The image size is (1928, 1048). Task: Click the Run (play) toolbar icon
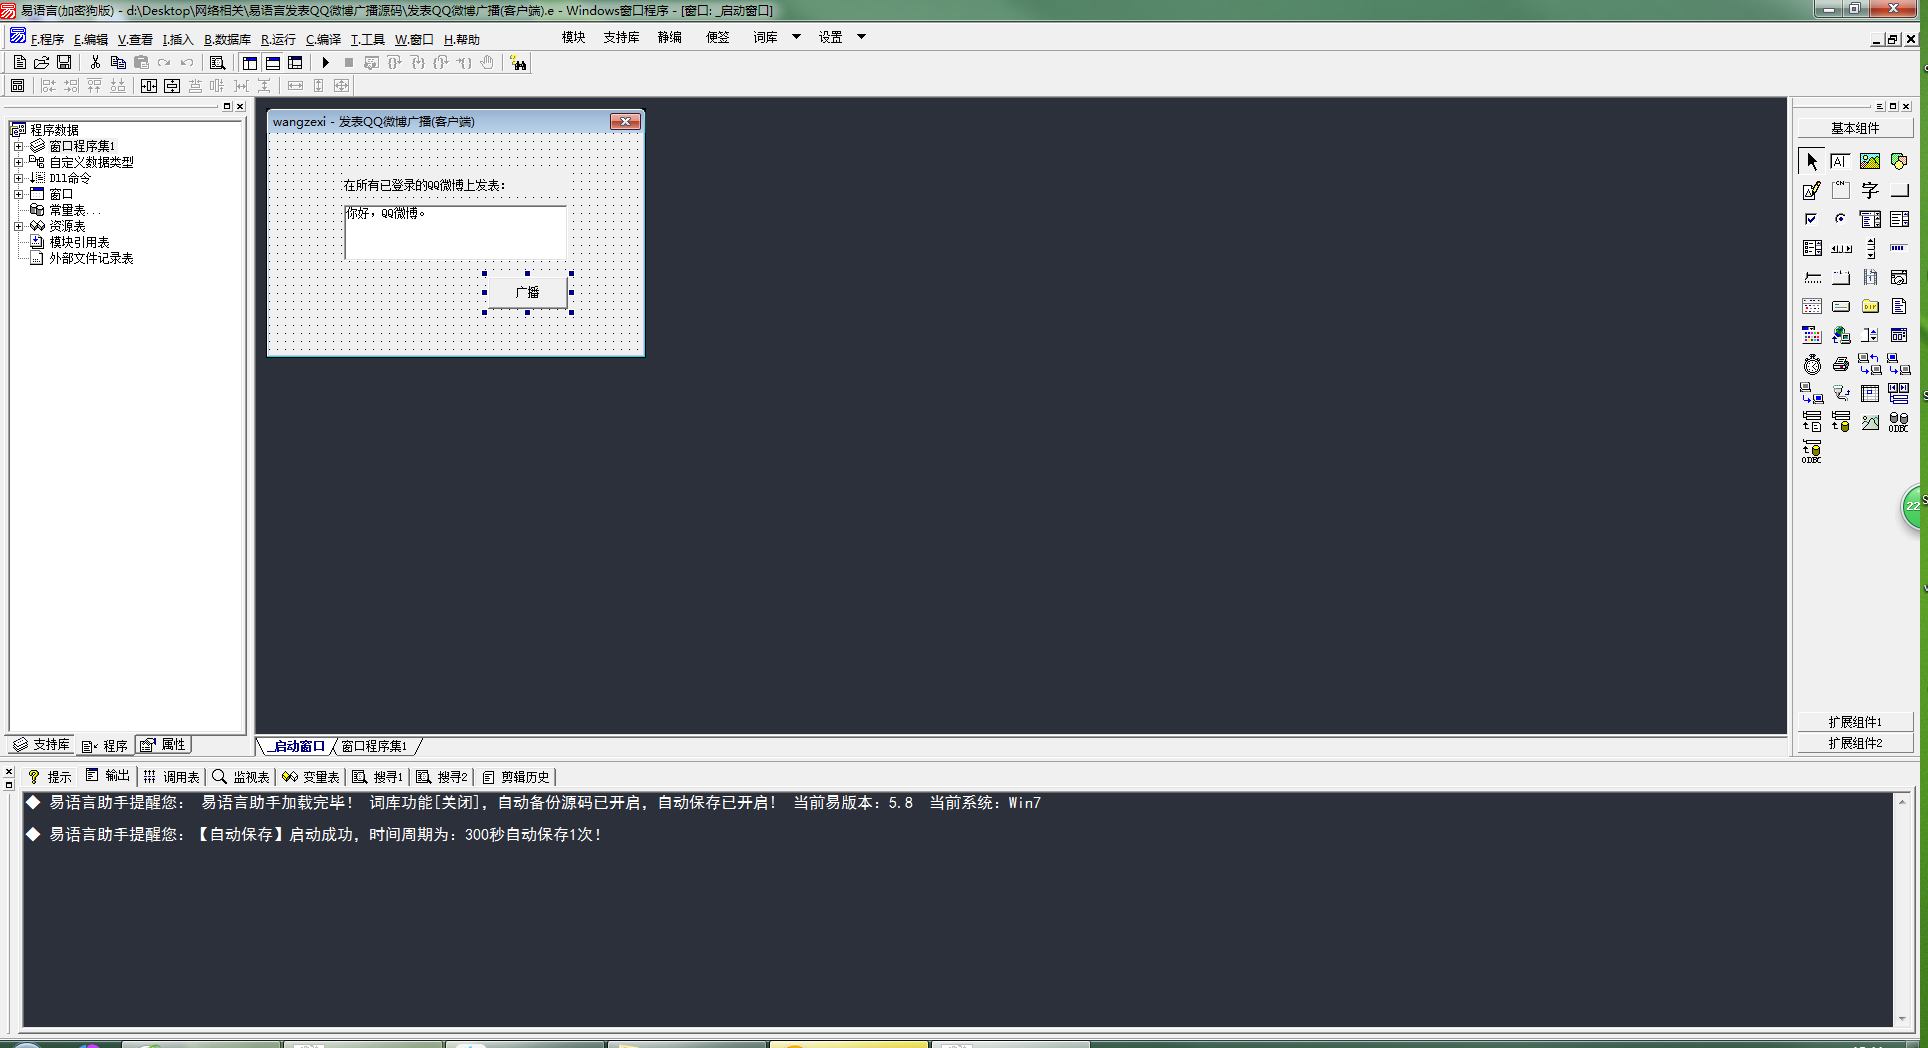(x=325, y=63)
